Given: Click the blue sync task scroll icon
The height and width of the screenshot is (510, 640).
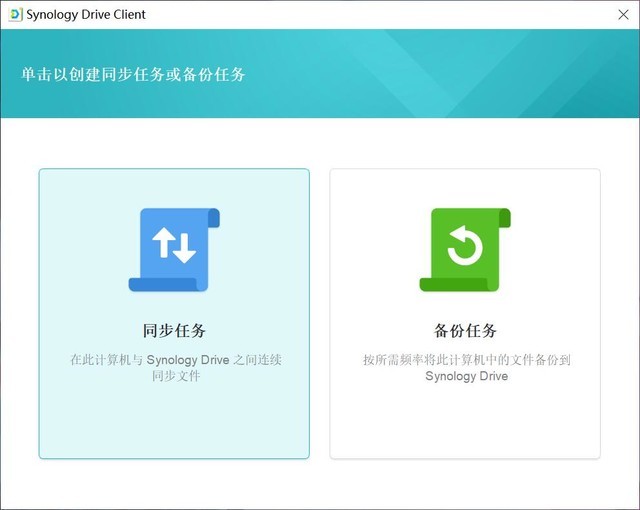Looking at the screenshot, I should (174, 250).
